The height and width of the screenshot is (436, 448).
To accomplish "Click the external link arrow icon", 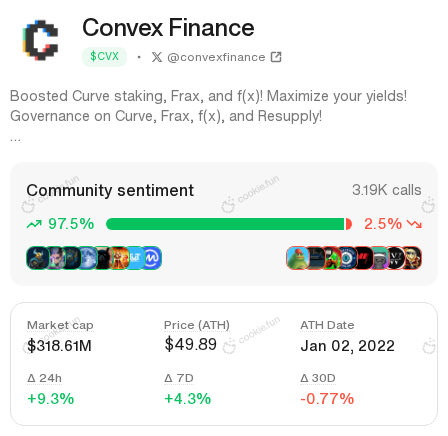I will [276, 57].
